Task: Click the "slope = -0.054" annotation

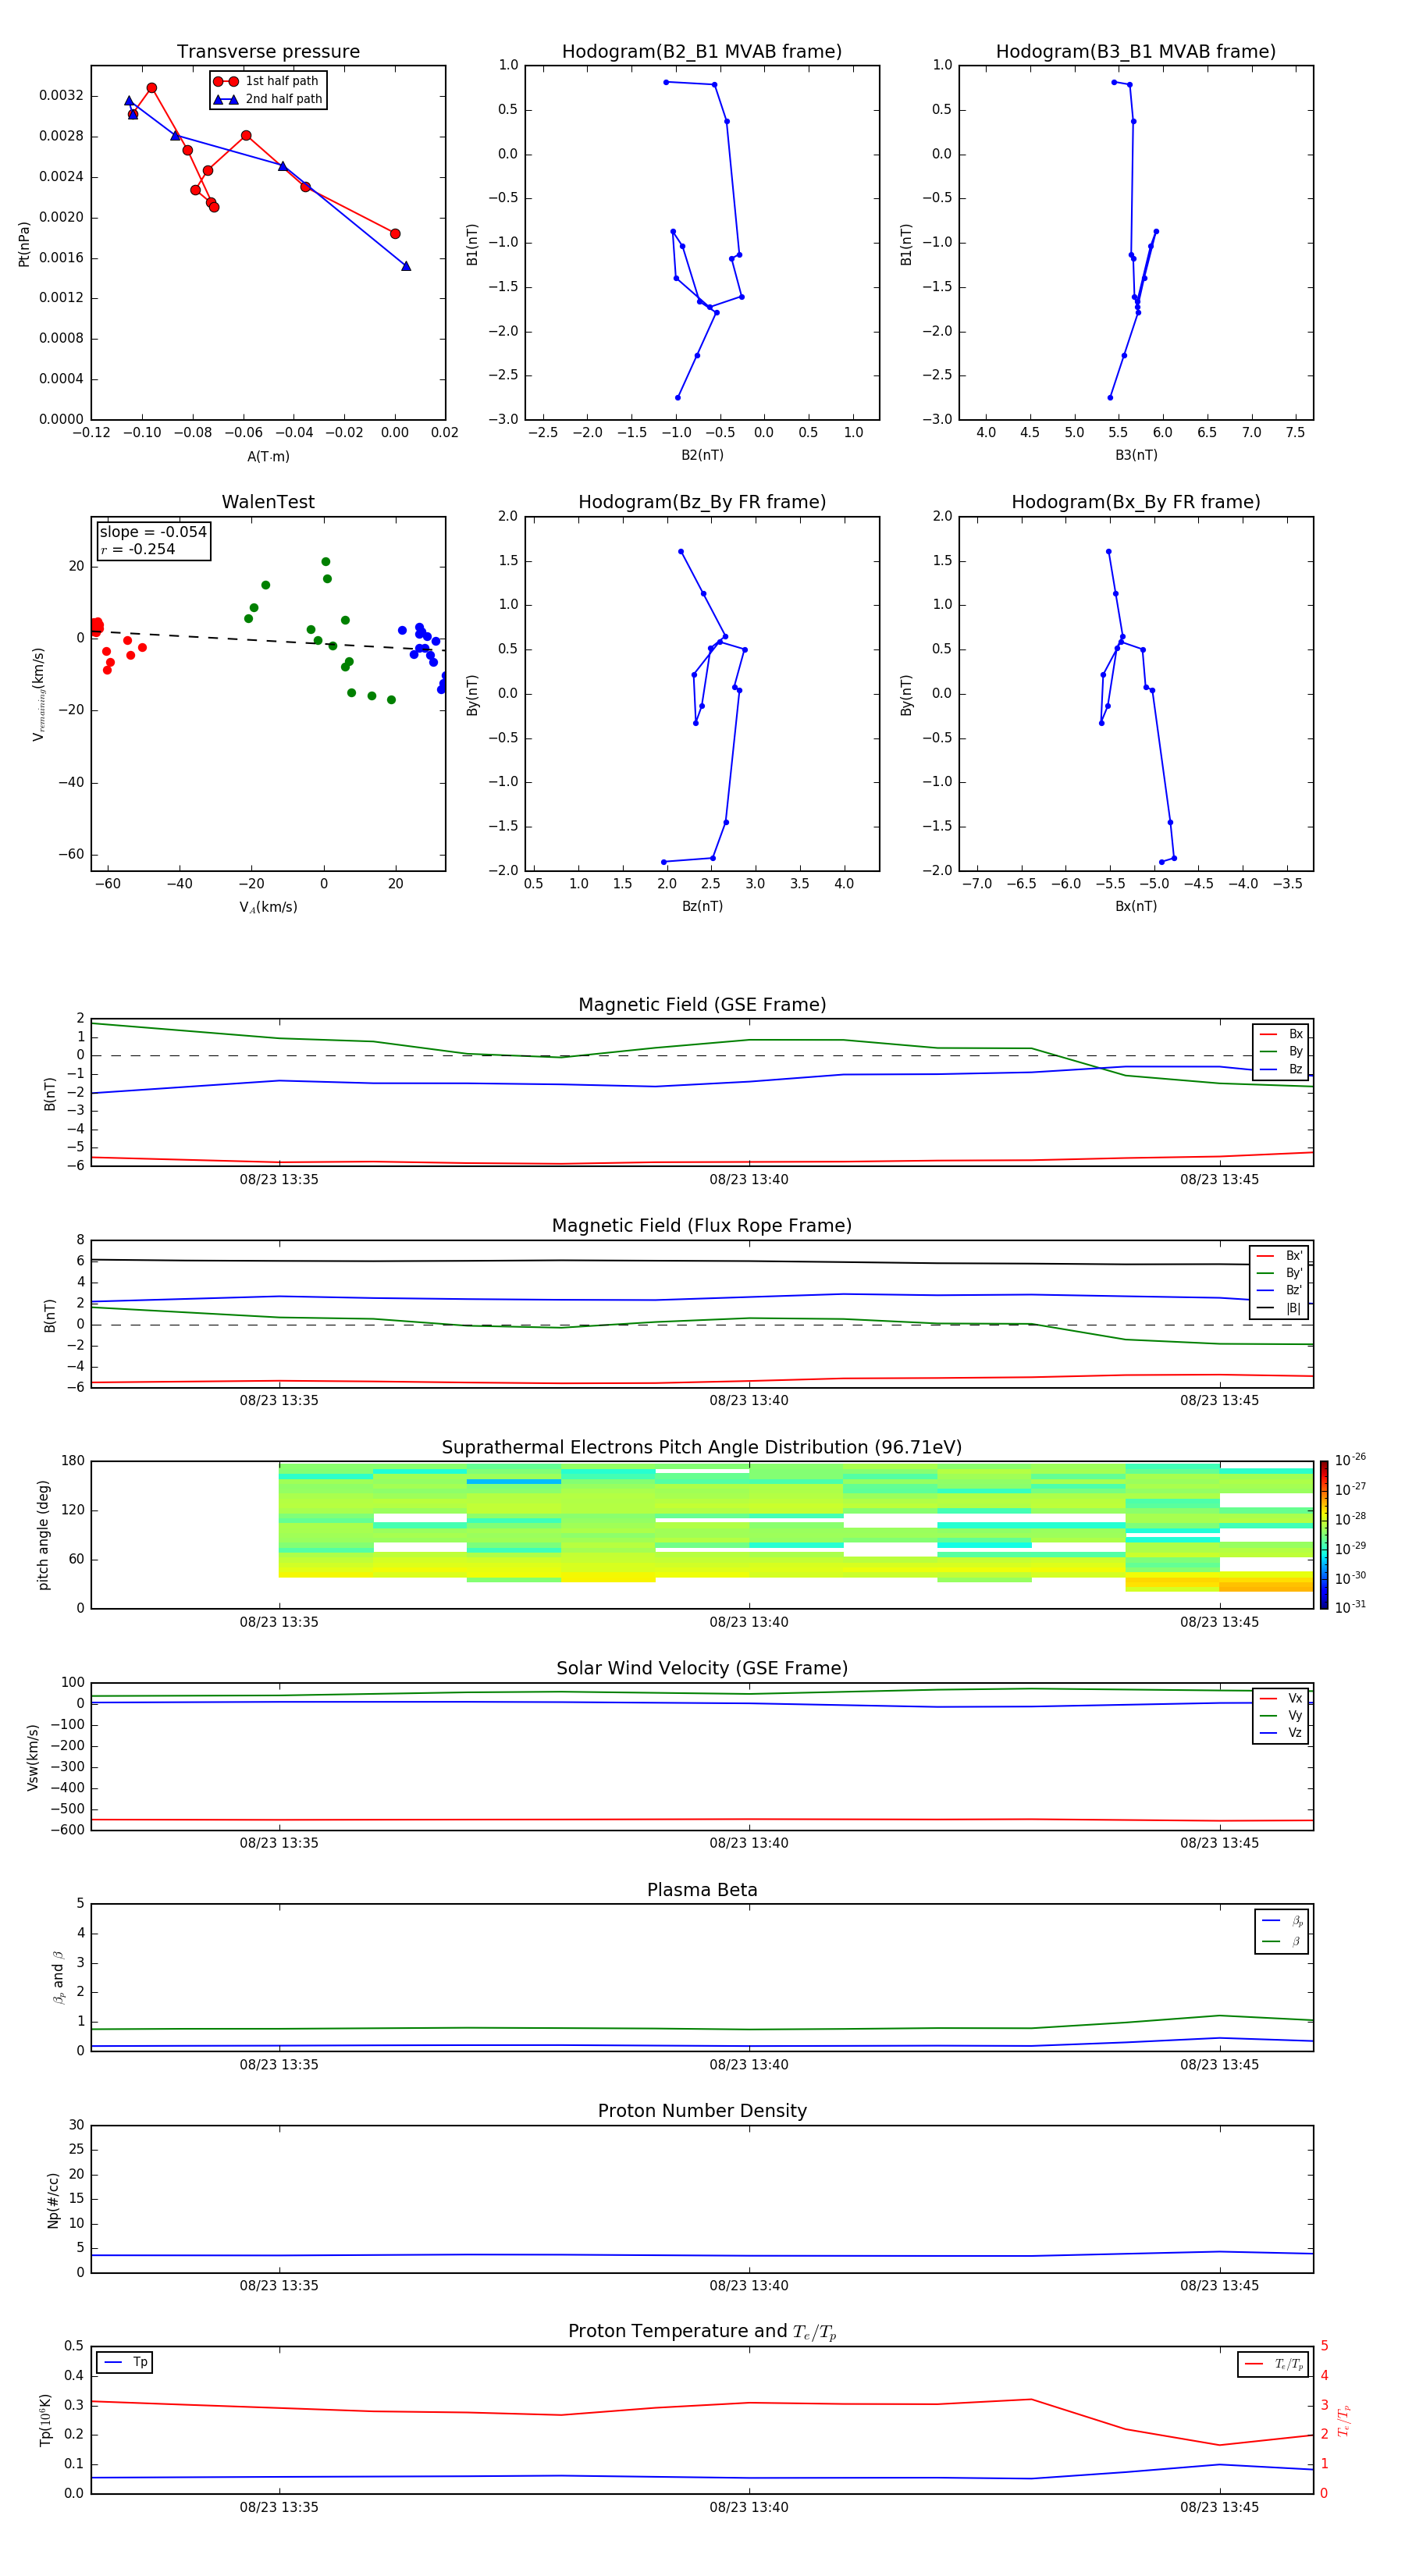Action: [153, 532]
